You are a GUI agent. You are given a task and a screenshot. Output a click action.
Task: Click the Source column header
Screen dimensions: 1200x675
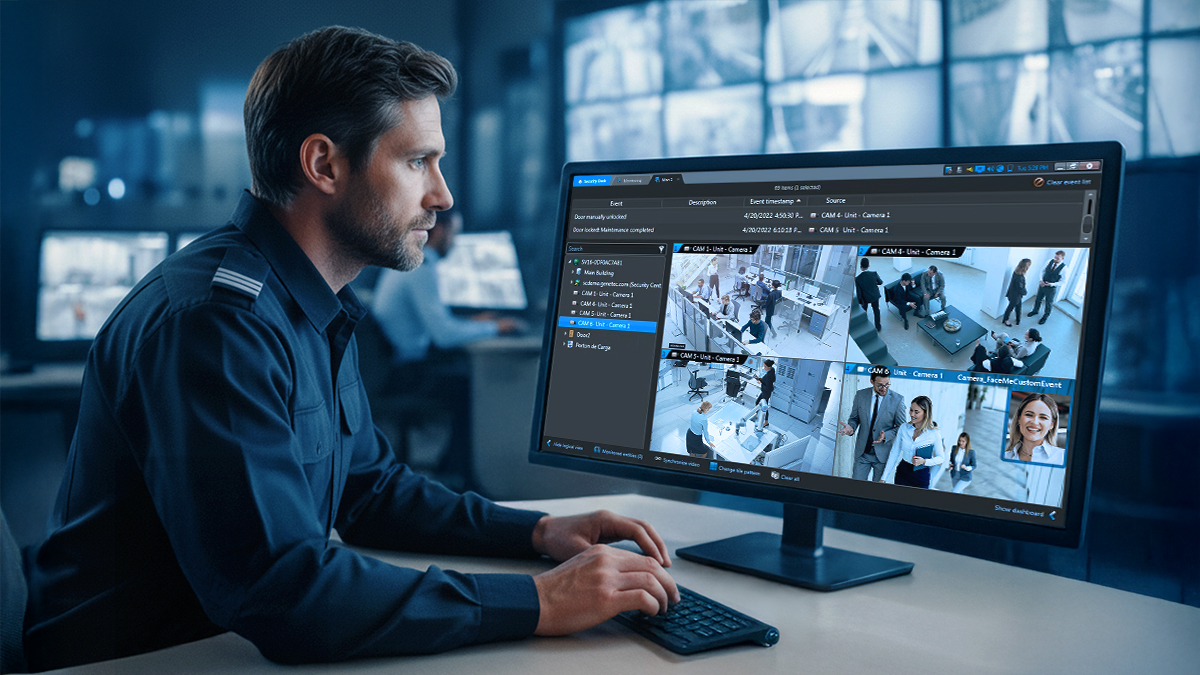click(835, 201)
